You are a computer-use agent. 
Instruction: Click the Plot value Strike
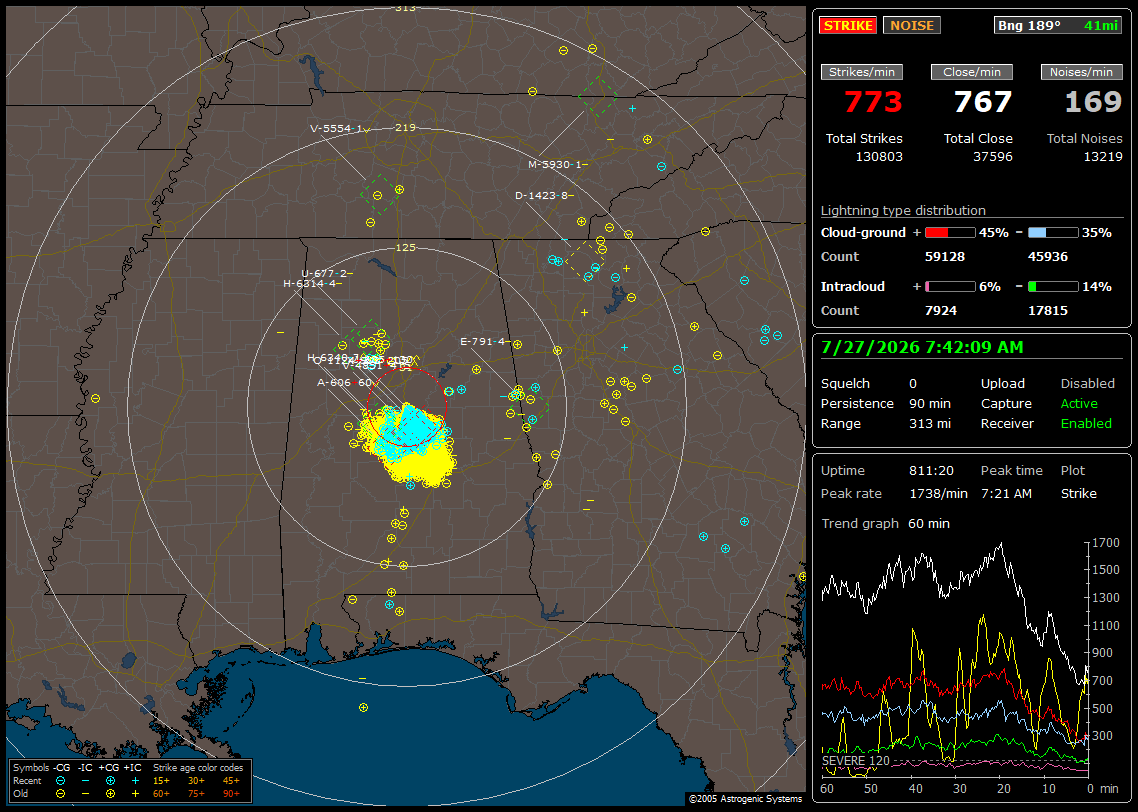1078,493
